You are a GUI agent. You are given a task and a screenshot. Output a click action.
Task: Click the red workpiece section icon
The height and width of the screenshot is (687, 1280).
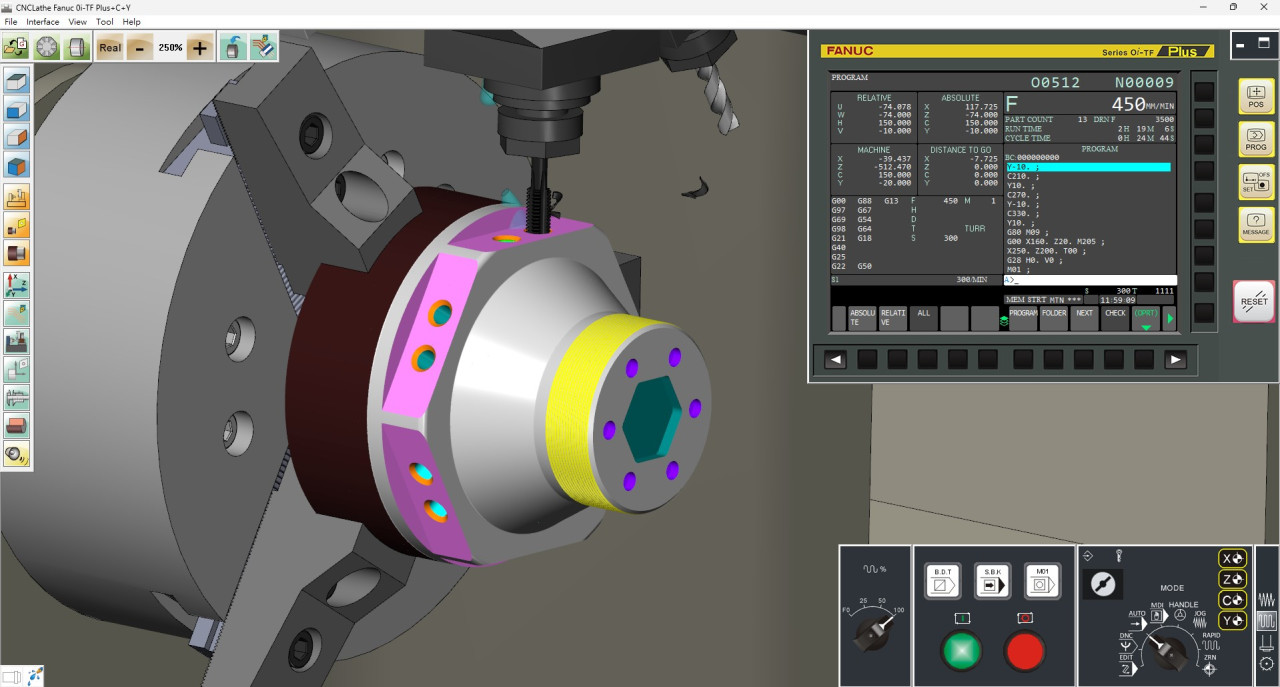point(17,426)
